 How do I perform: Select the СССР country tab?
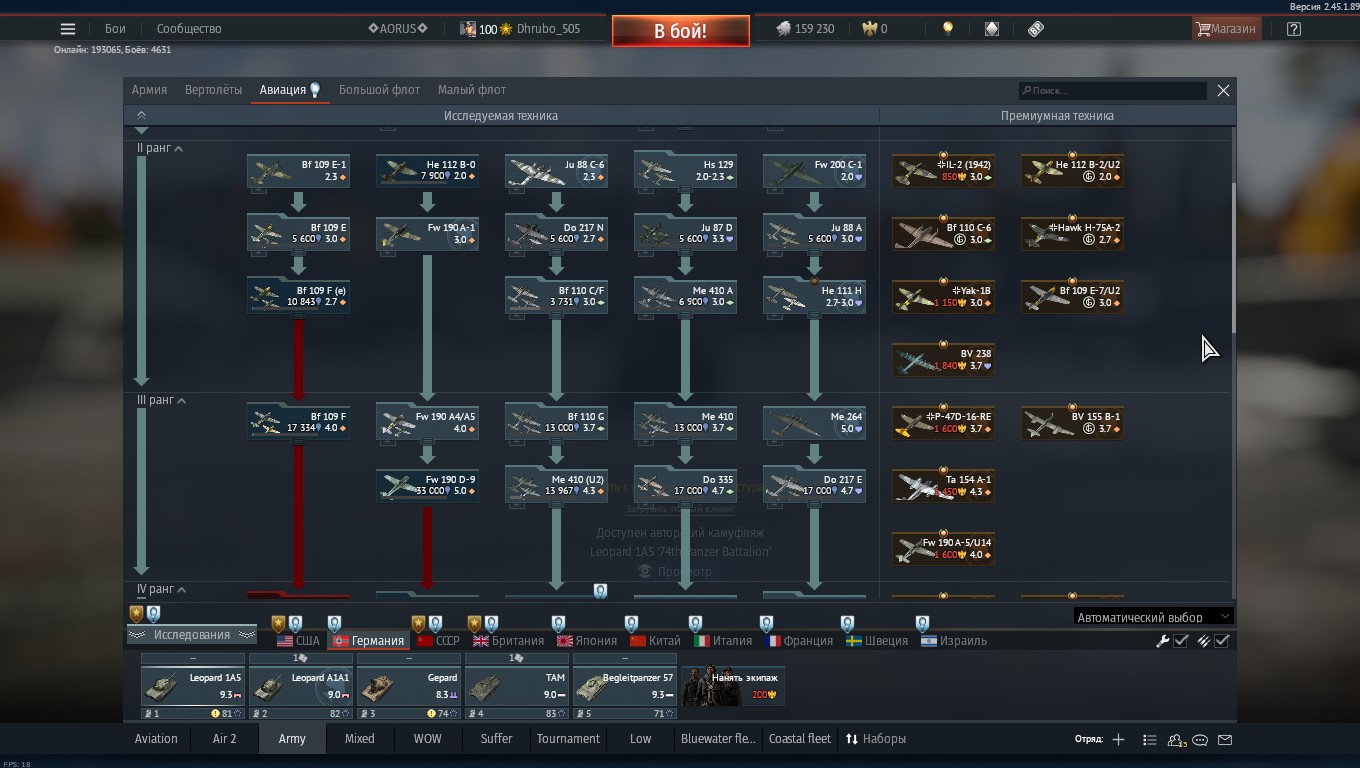(x=438, y=641)
